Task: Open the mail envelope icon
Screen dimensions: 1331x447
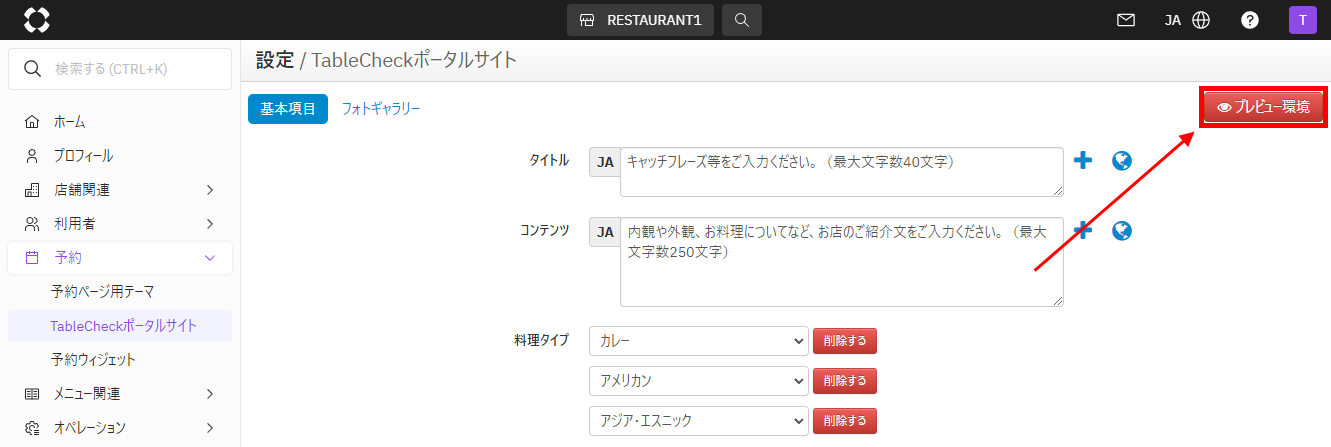Action: coord(1126,20)
